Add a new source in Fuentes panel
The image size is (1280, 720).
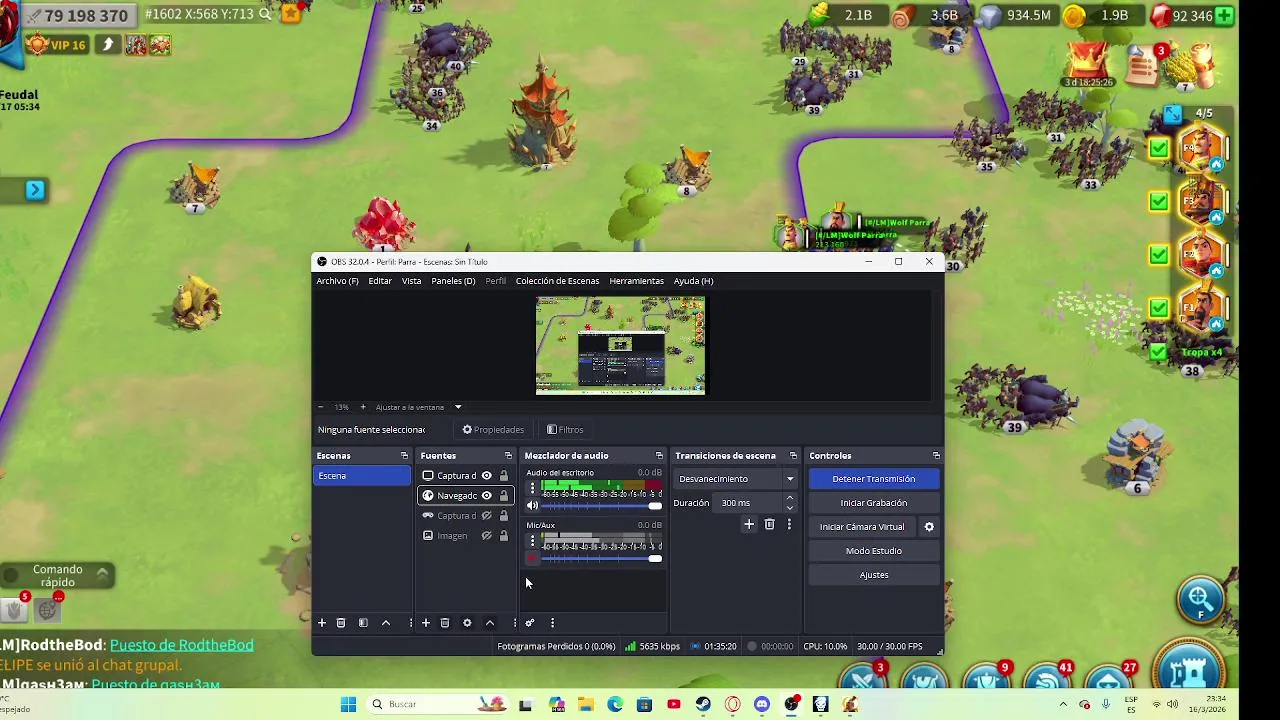coord(426,623)
